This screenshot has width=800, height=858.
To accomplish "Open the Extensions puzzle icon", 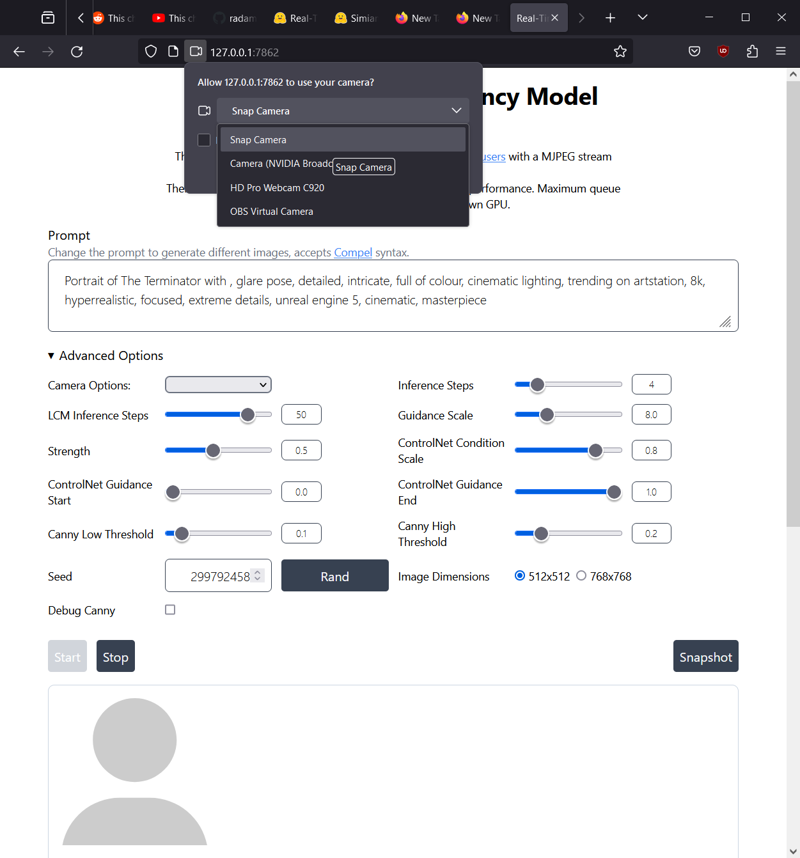I will click(752, 51).
